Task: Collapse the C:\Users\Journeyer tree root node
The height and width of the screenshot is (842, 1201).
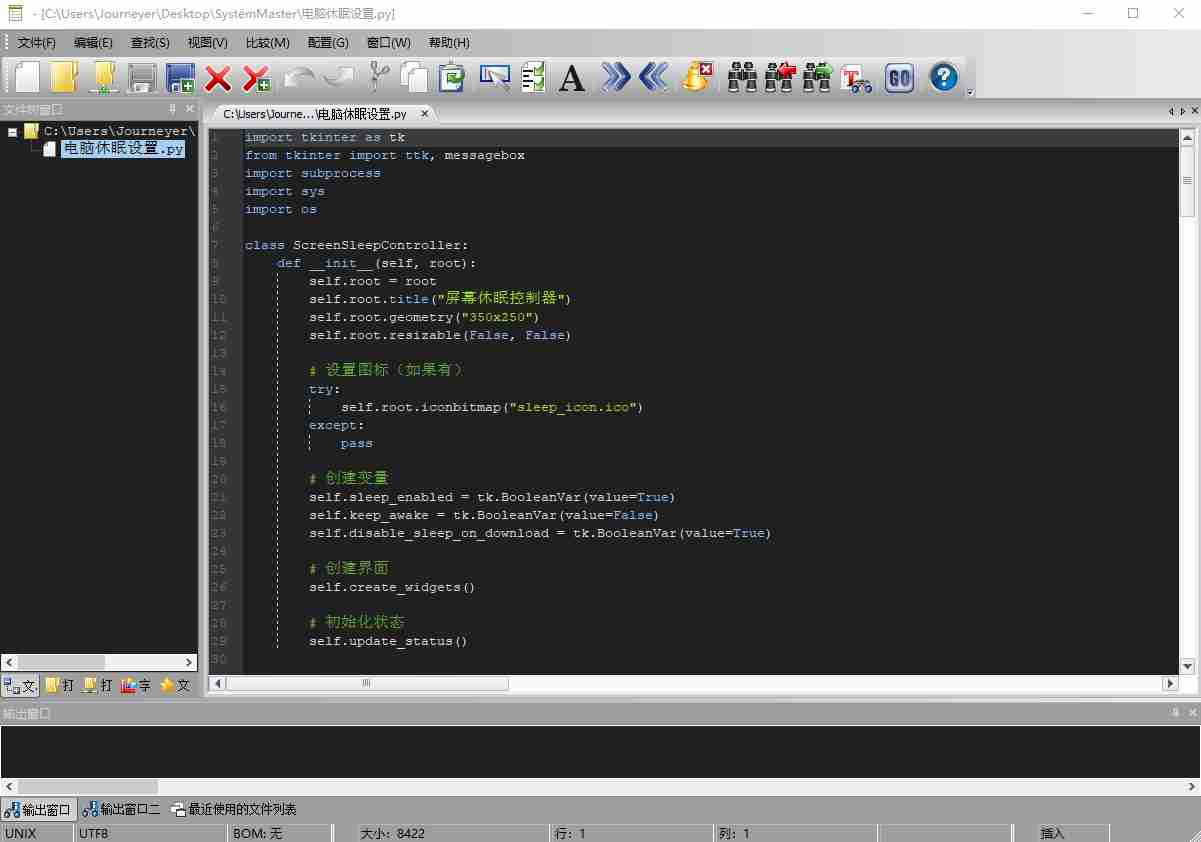Action: (13, 131)
